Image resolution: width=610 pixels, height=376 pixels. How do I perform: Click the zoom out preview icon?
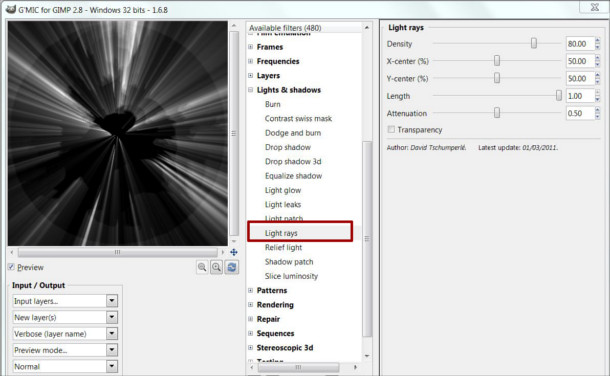[x=202, y=267]
